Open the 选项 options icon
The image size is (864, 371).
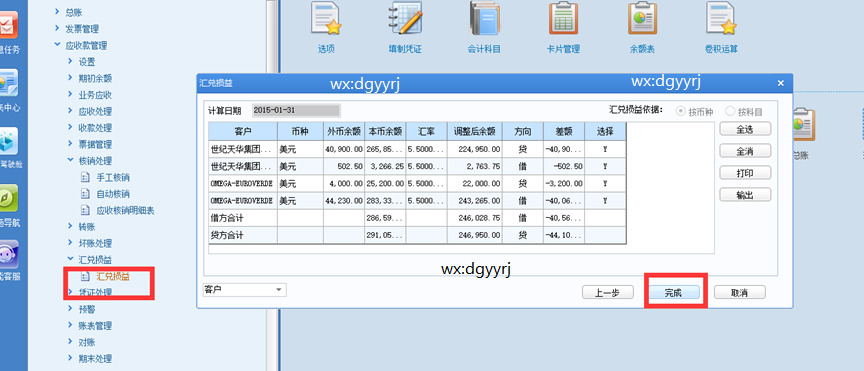[326, 19]
